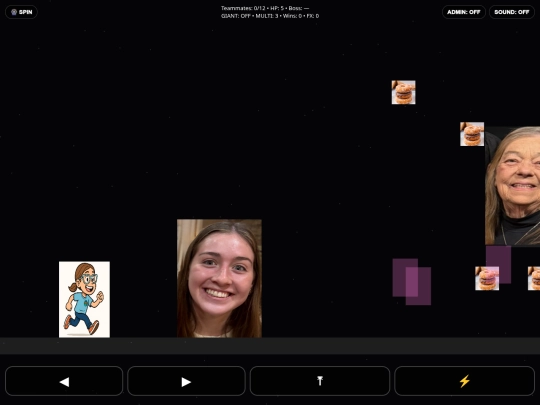The height and width of the screenshot is (405, 540).
Task: Click the "Teammates: 0/12" status text
Action: tap(243, 8)
